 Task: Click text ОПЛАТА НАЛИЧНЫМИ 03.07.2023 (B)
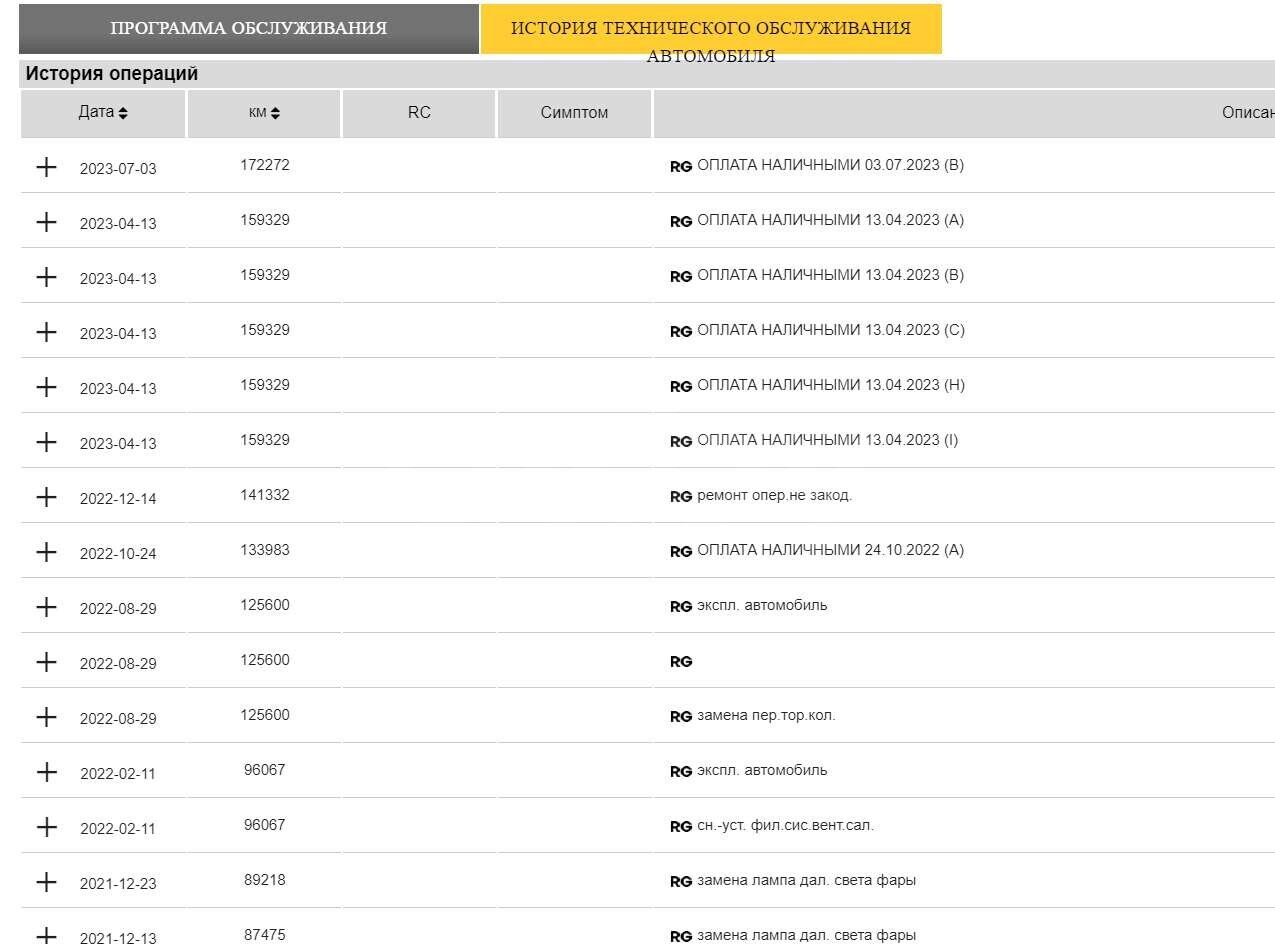(x=830, y=165)
